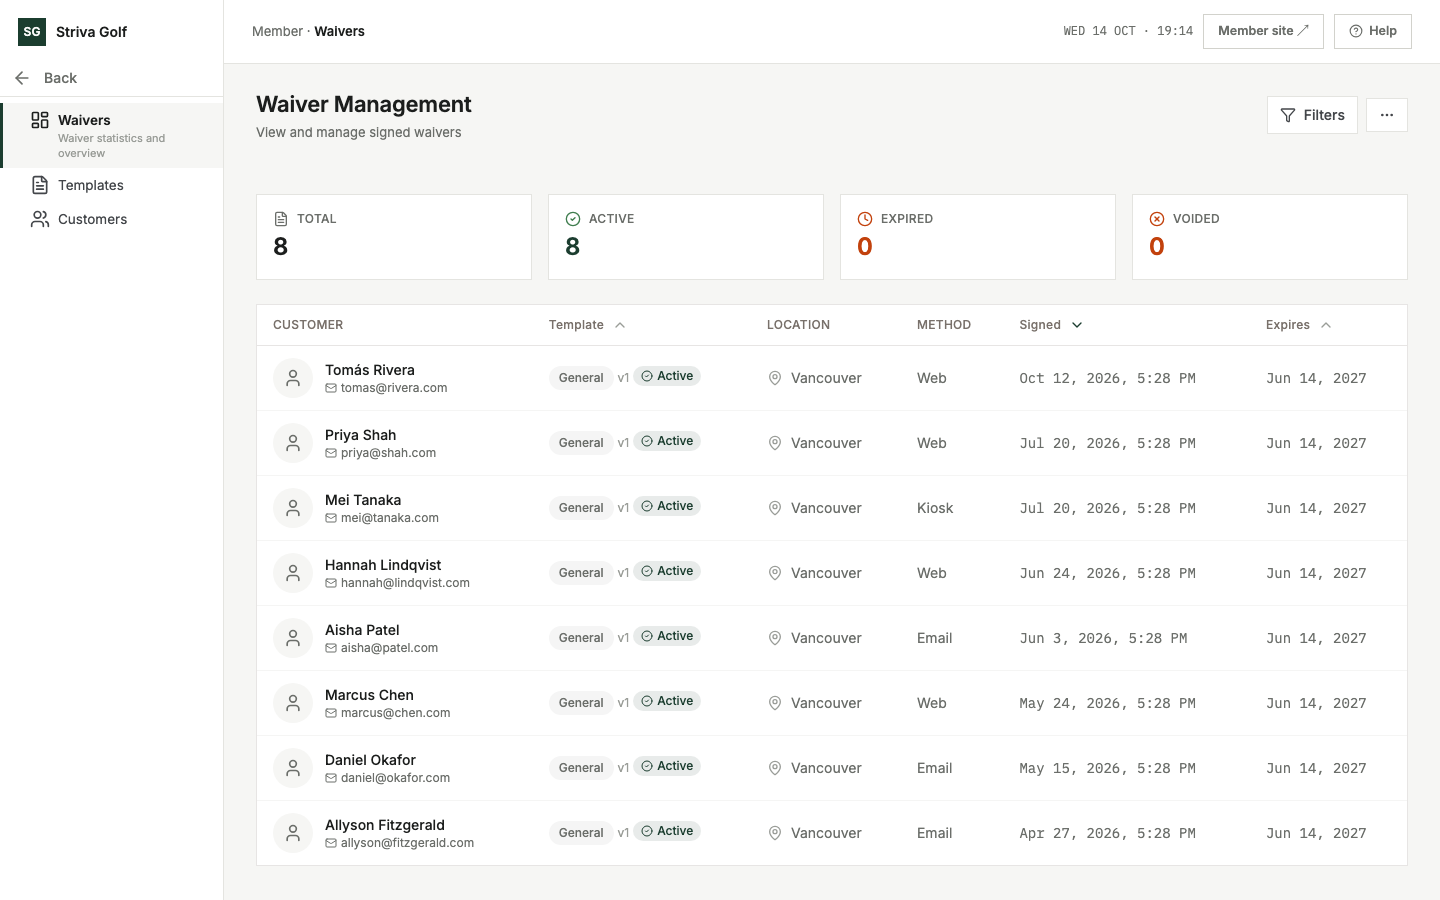This screenshot has width=1440, height=900.
Task: Go back using the arrow icon
Action: tap(22, 78)
